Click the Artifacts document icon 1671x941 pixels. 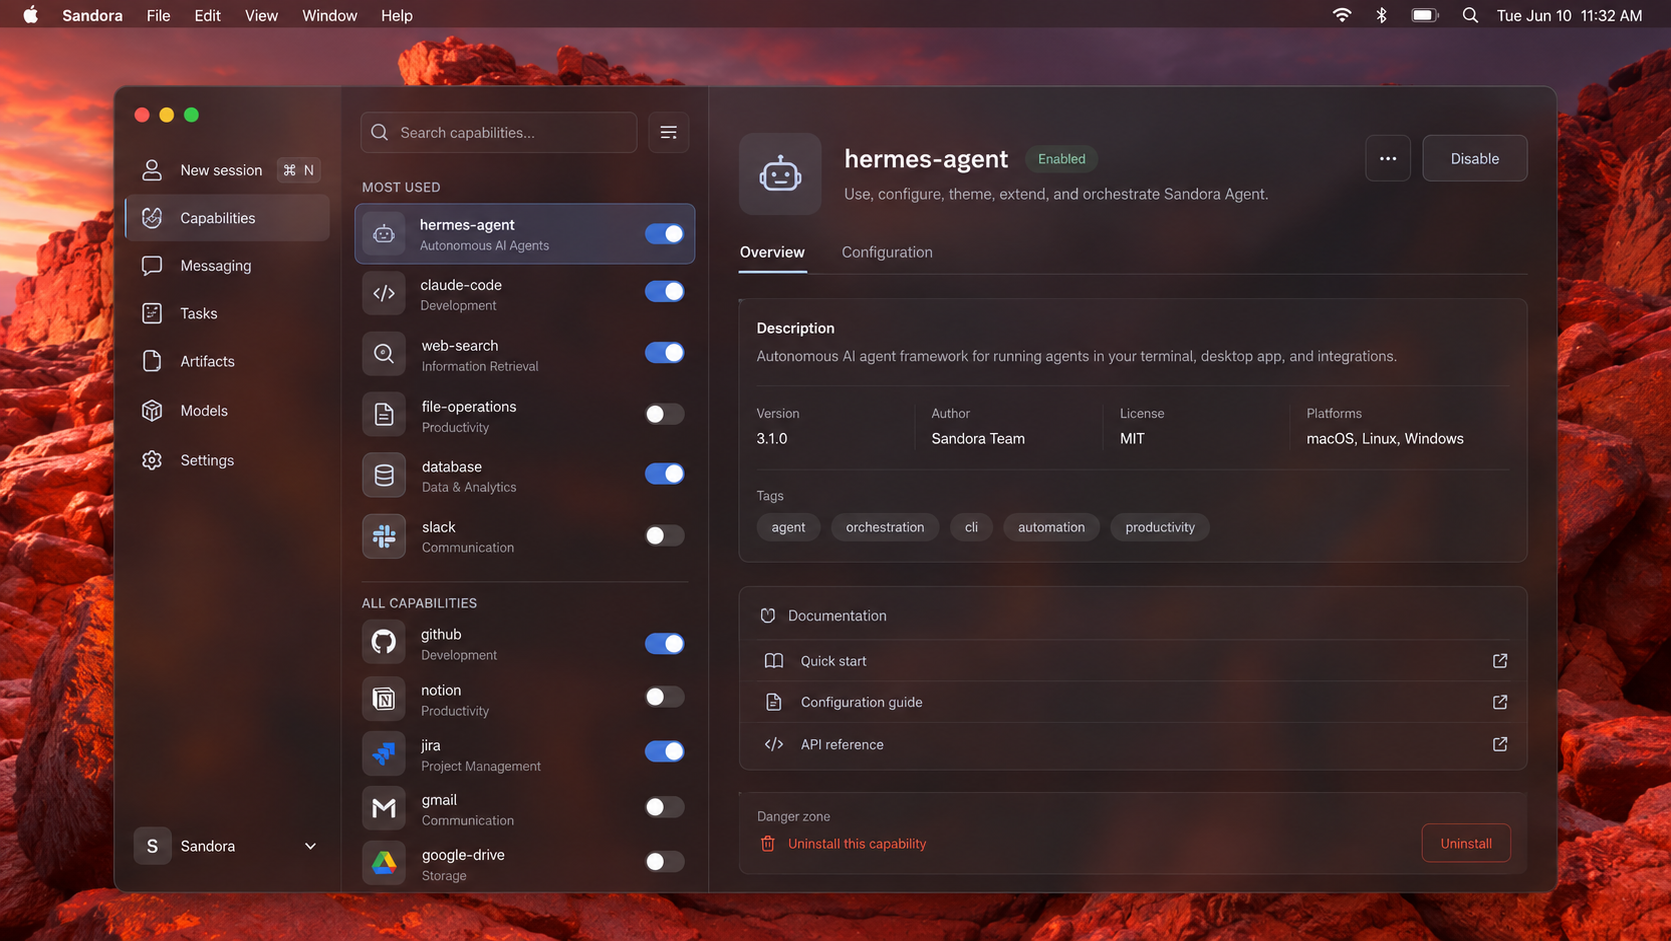click(152, 361)
